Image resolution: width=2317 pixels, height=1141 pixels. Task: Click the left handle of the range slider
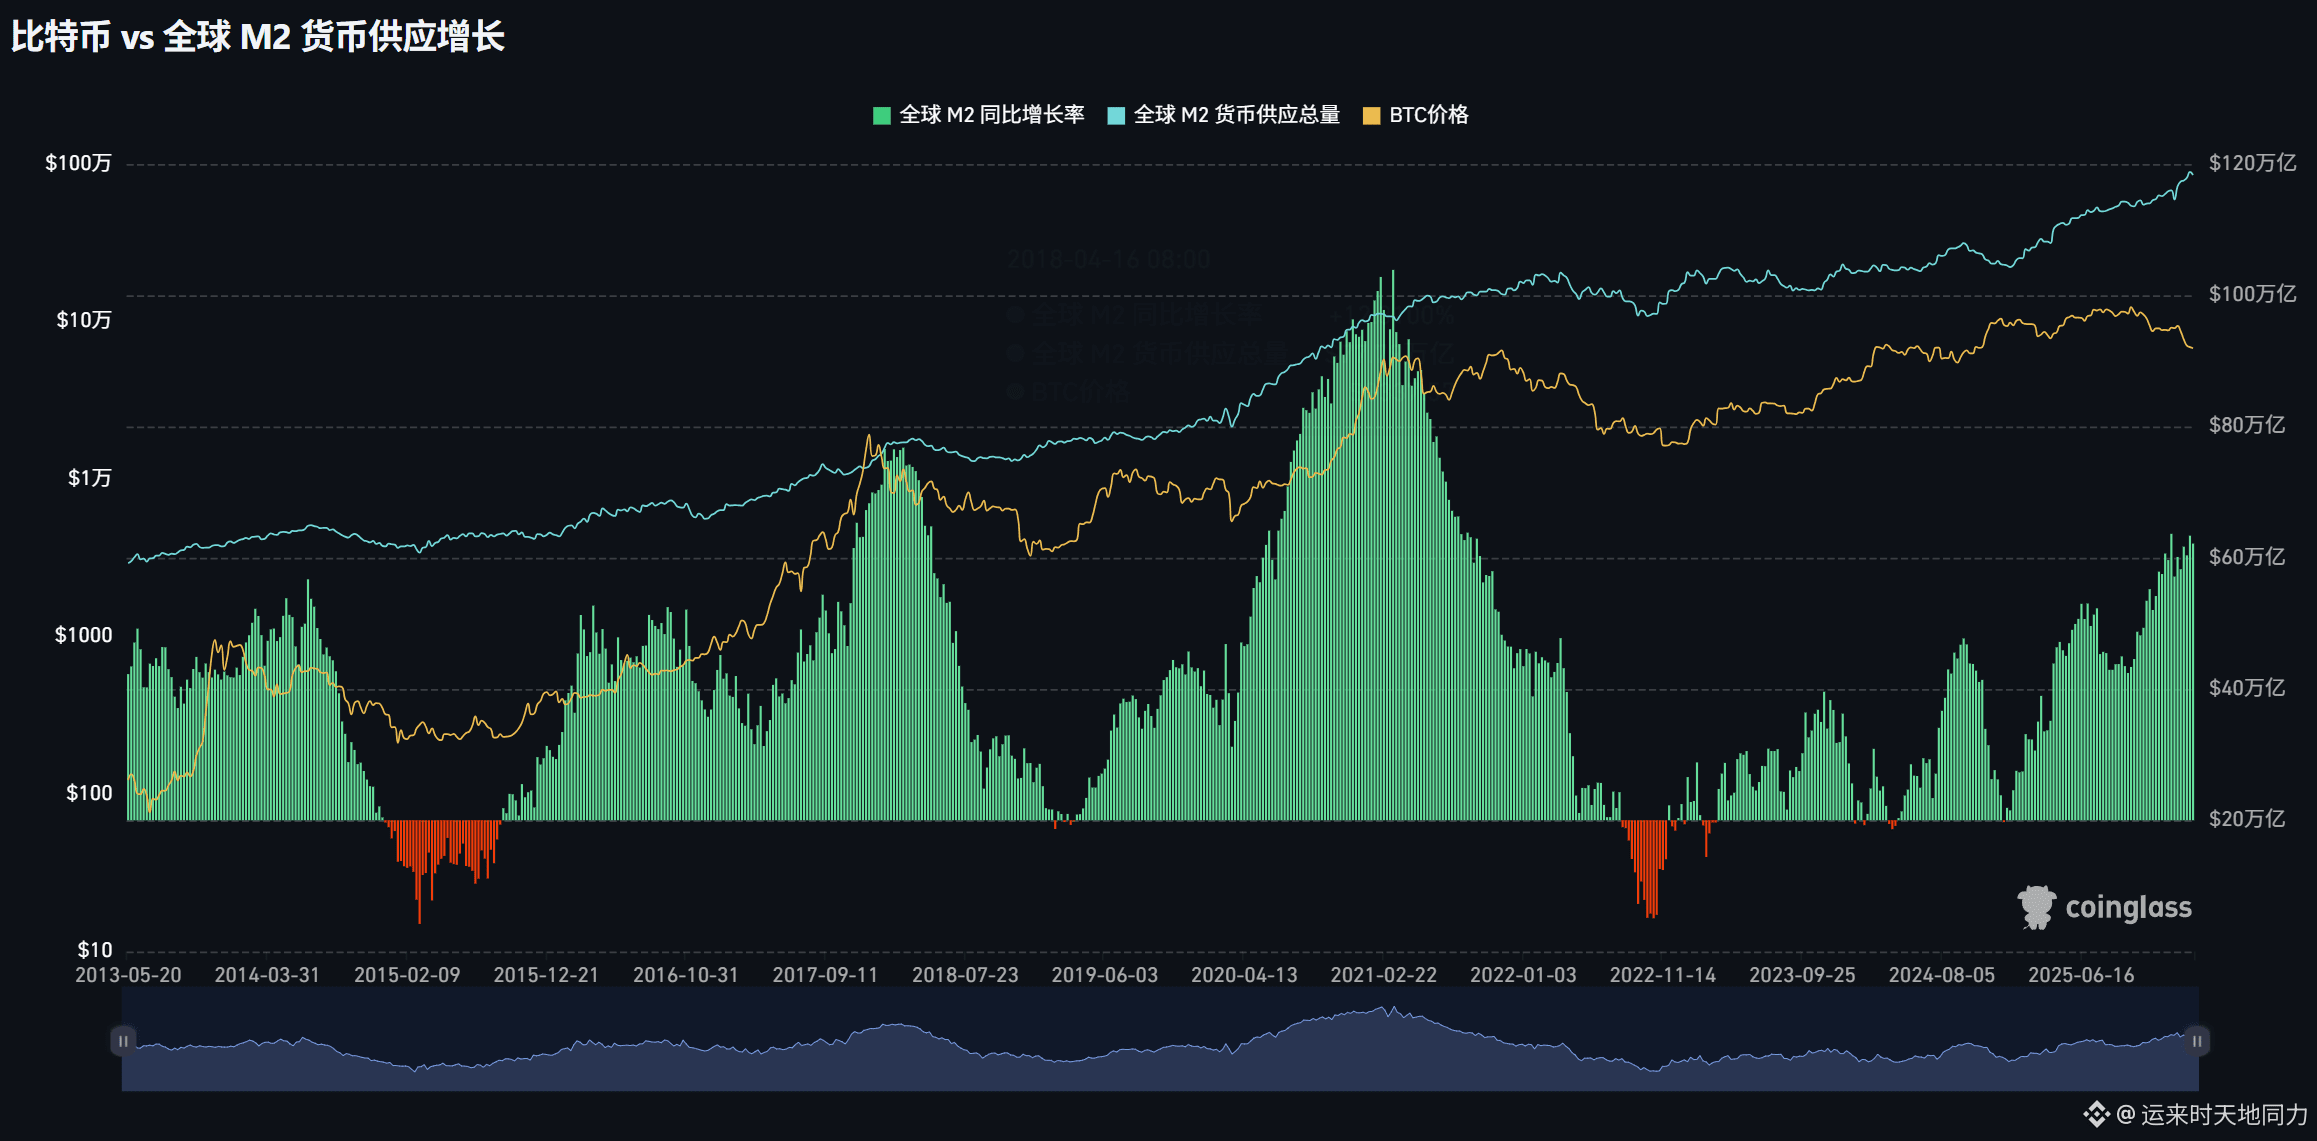(x=123, y=1041)
